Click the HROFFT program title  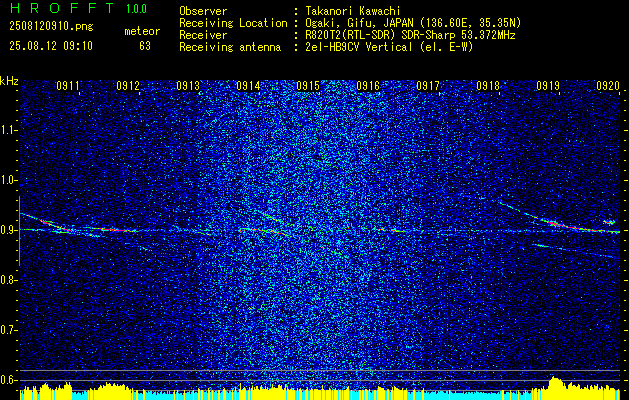pyautogui.click(x=61, y=8)
